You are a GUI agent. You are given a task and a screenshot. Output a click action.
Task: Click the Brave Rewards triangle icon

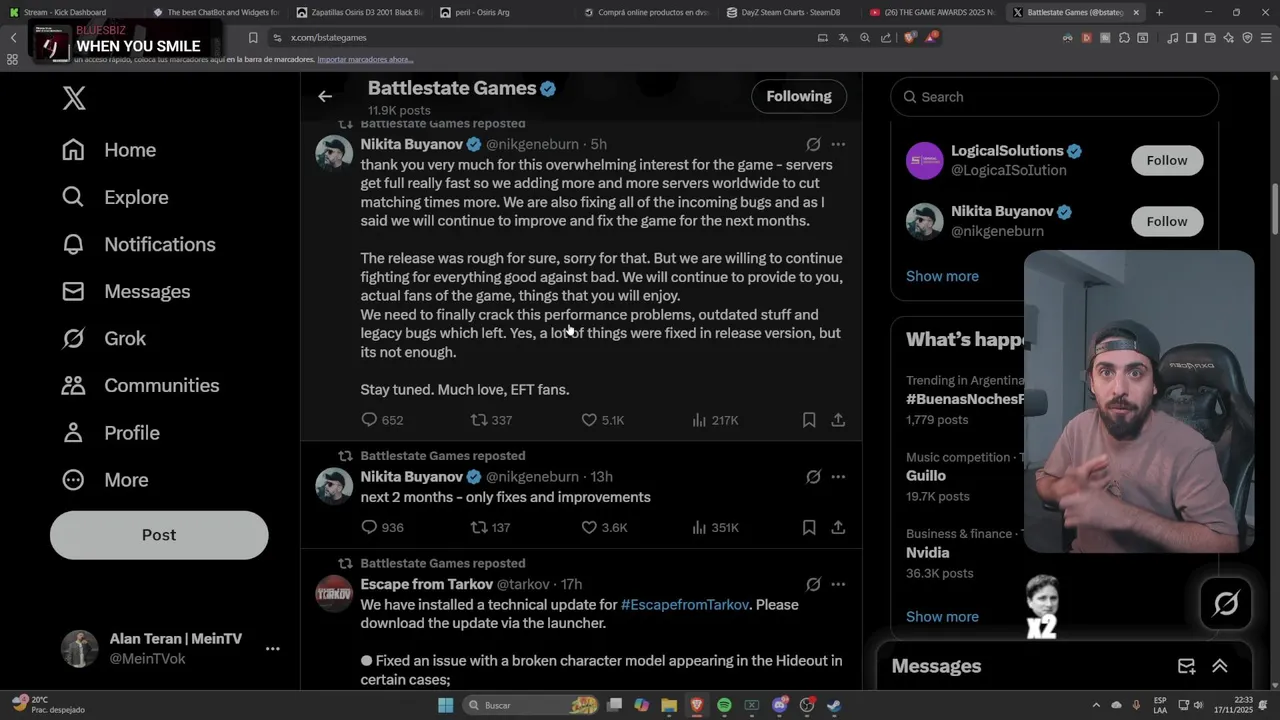pyautogui.click(x=932, y=37)
